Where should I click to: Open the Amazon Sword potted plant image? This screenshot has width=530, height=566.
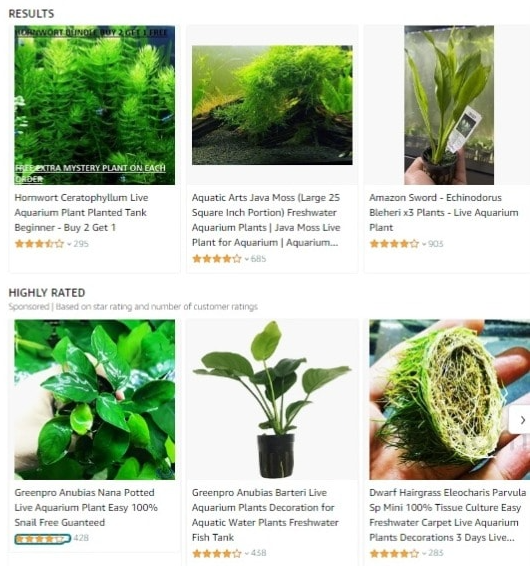point(449,105)
